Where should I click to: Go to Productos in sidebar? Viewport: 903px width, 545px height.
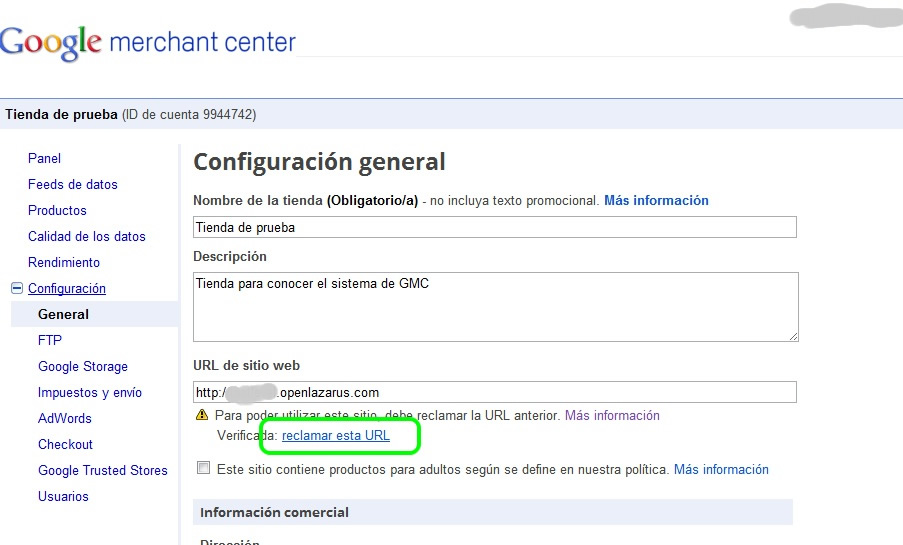(x=57, y=210)
